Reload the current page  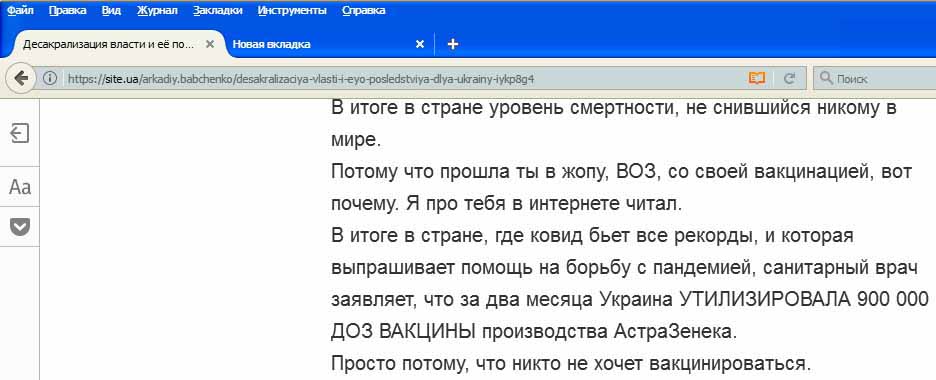point(789,78)
